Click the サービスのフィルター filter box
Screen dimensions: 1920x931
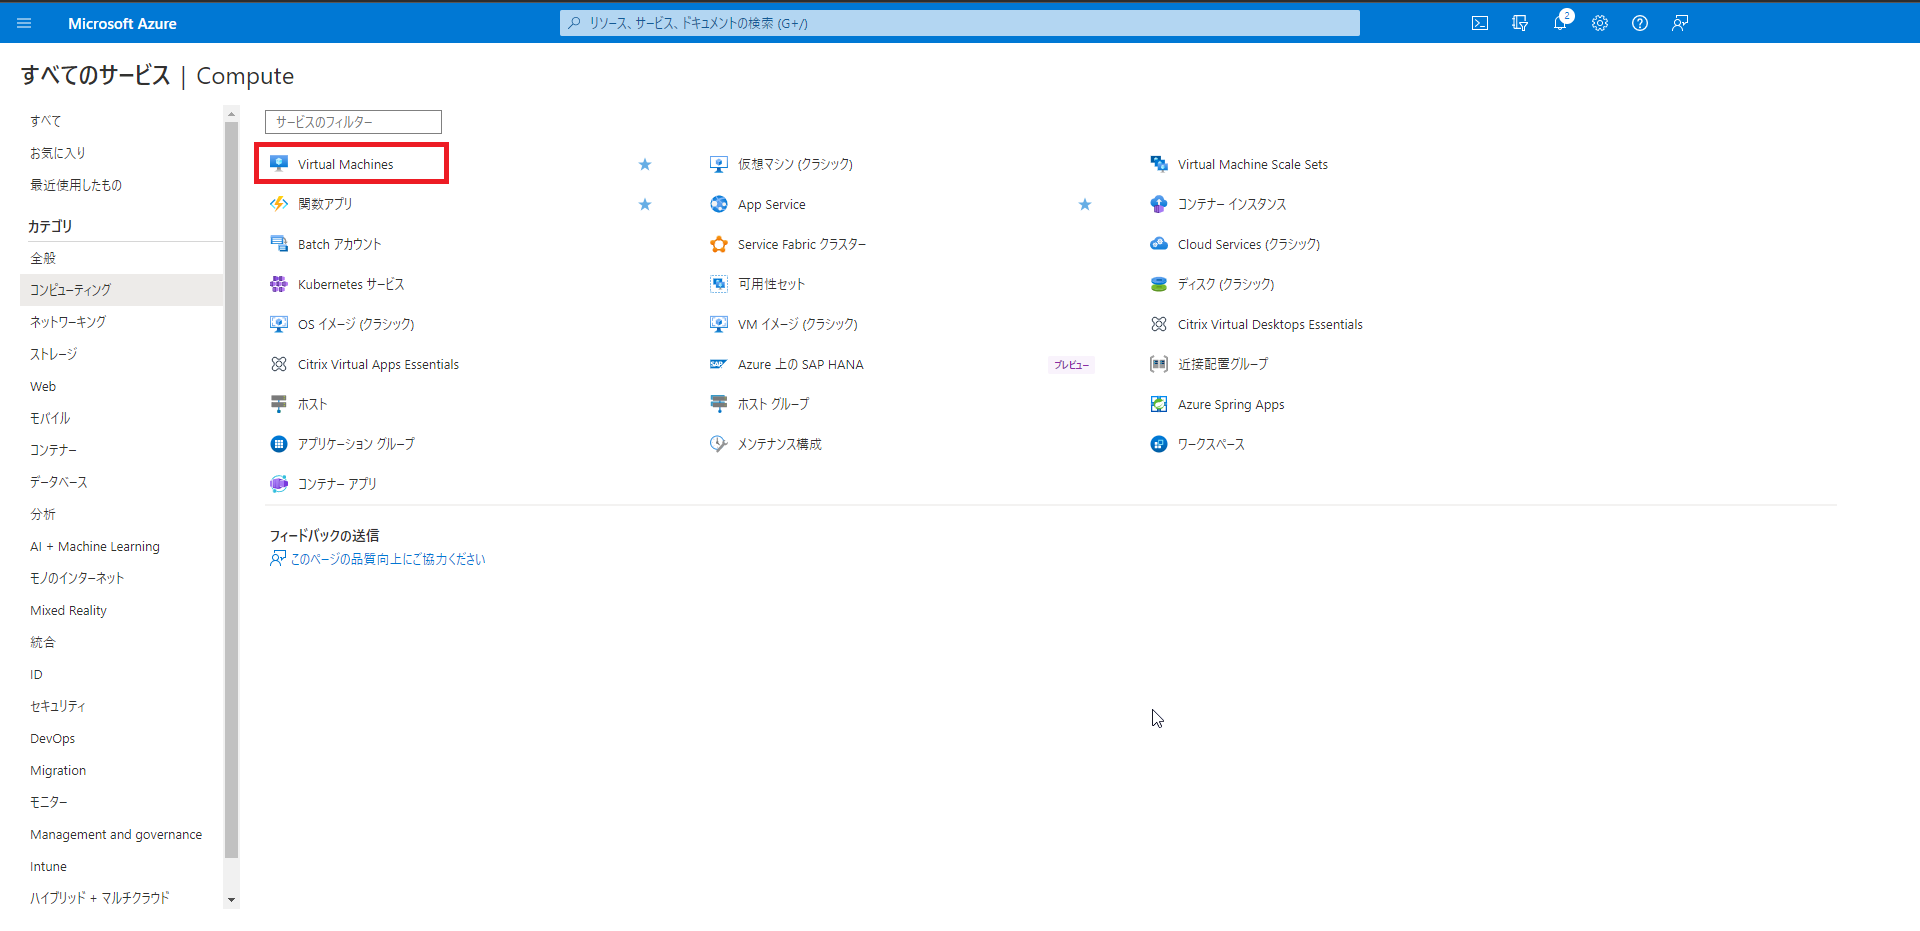coord(353,122)
